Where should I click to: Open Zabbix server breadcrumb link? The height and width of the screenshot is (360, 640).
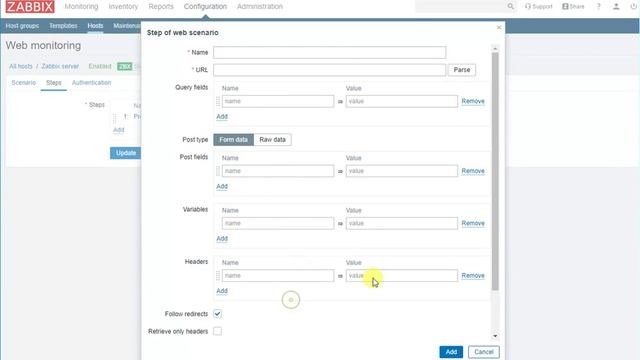(x=60, y=66)
